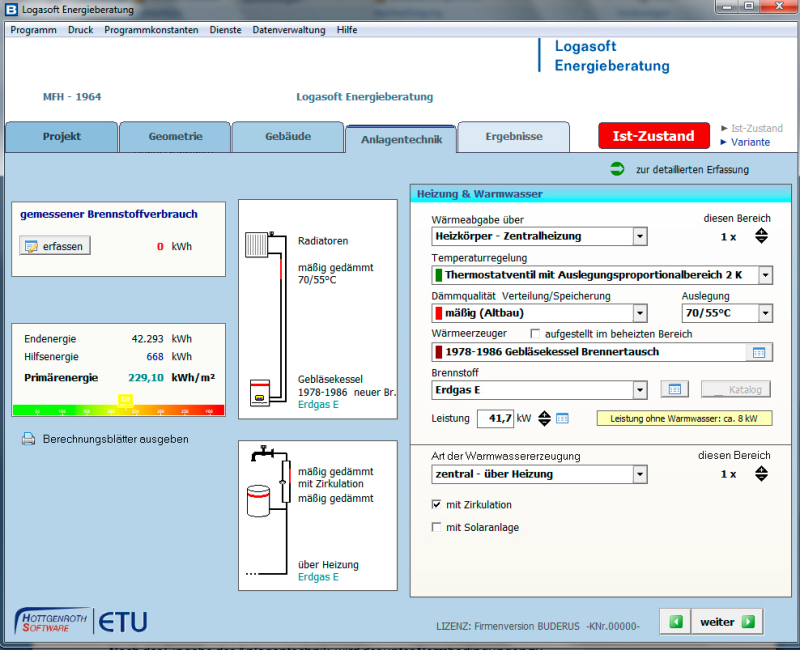Click the Gebläsekessel boiler diagram icon
Viewport: 800px width, 650px height.
pyautogui.click(x=260, y=392)
